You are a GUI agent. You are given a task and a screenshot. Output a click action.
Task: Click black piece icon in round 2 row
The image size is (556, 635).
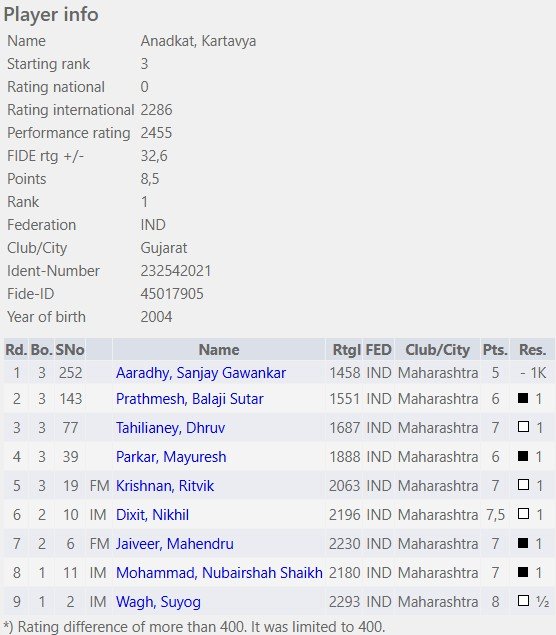tap(523, 398)
